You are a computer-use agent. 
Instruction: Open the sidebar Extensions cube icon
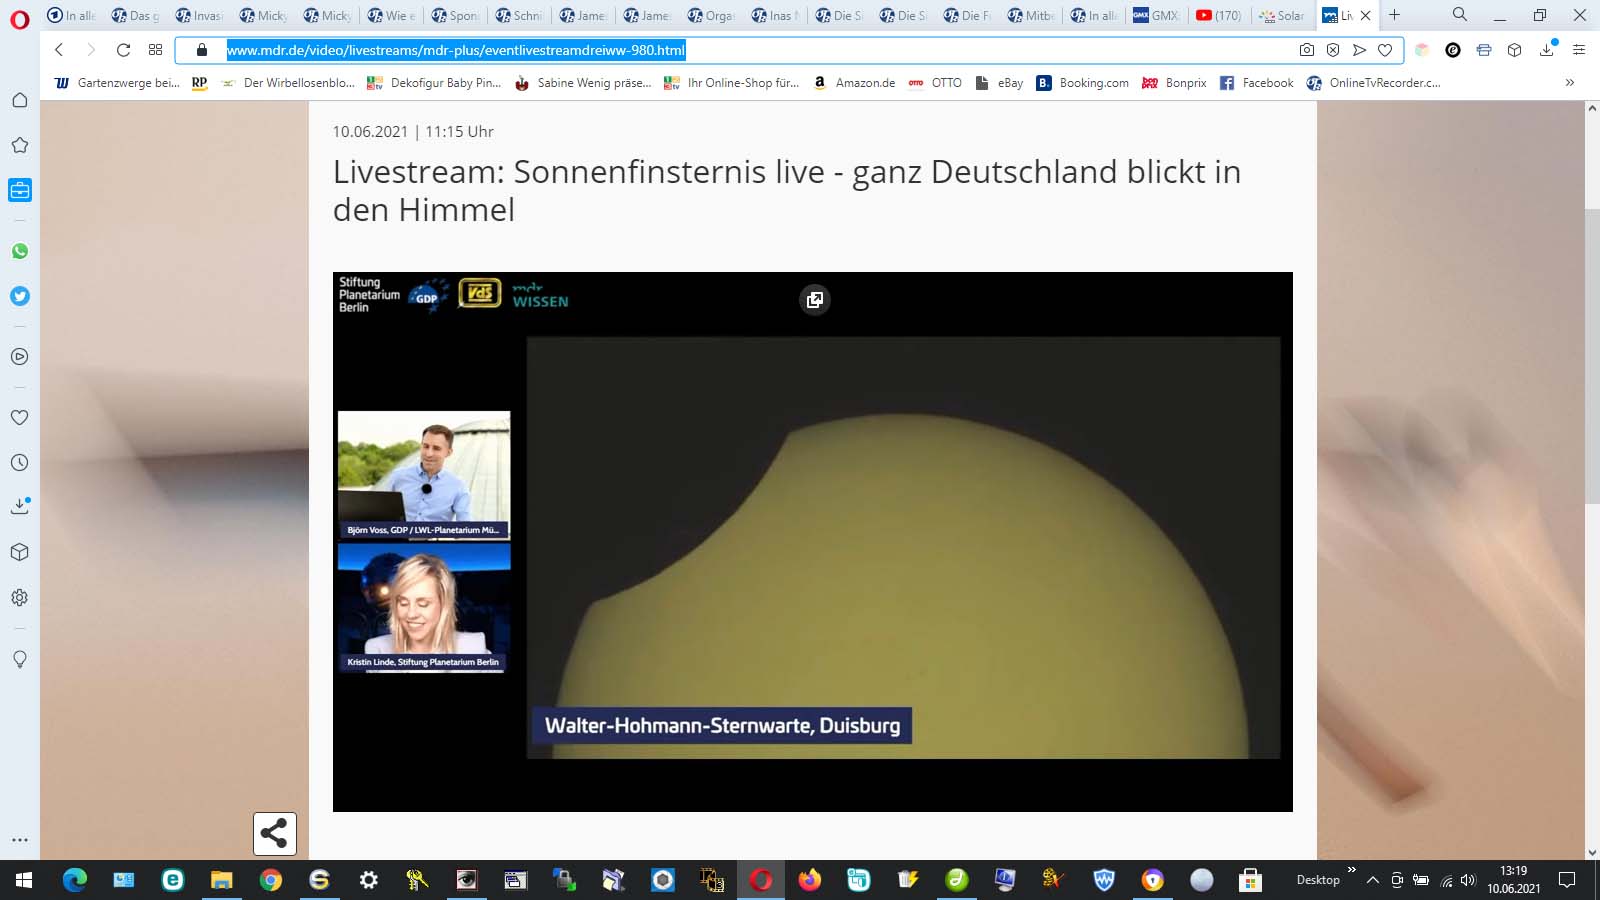pyautogui.click(x=19, y=552)
